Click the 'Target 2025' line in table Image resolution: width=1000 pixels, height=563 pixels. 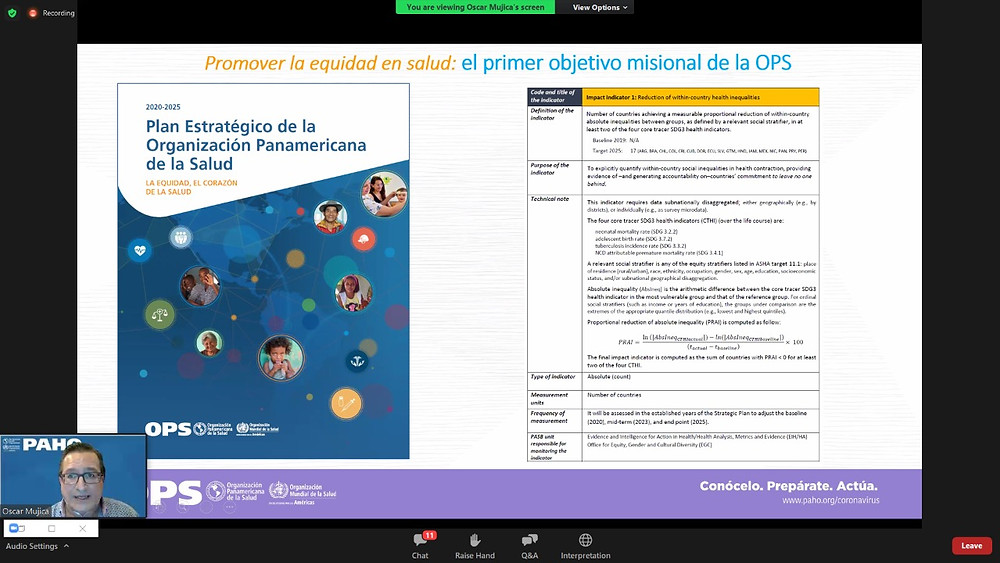pos(699,151)
